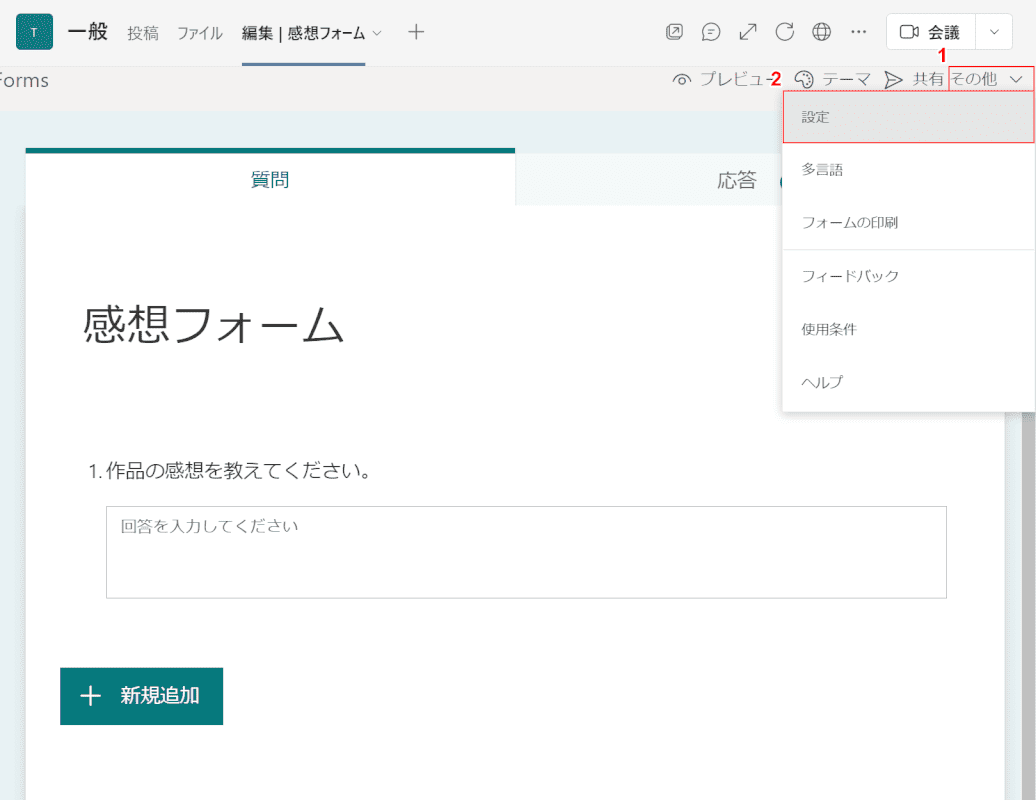Start a meeting with the 会議 button
The image size is (1036, 800).
click(x=930, y=32)
